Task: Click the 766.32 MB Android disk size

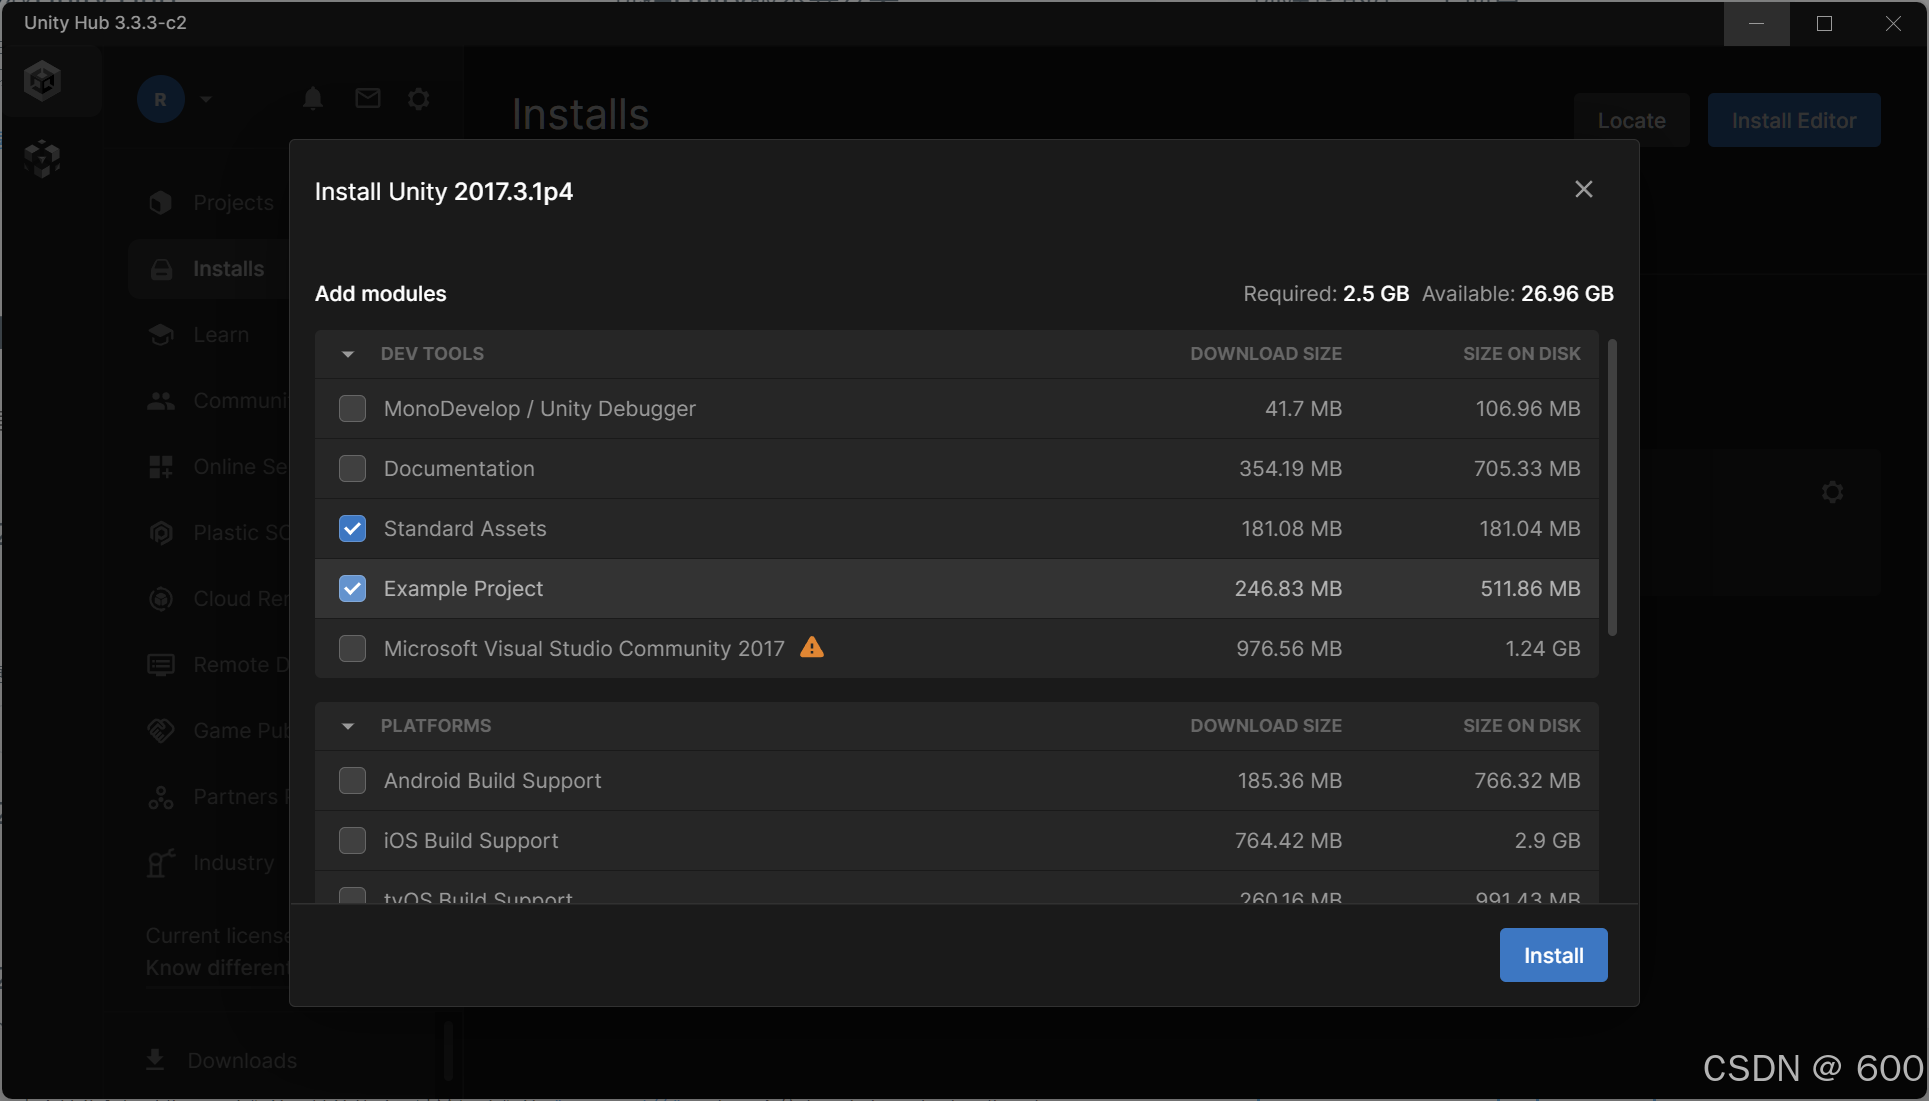Action: tap(1527, 780)
